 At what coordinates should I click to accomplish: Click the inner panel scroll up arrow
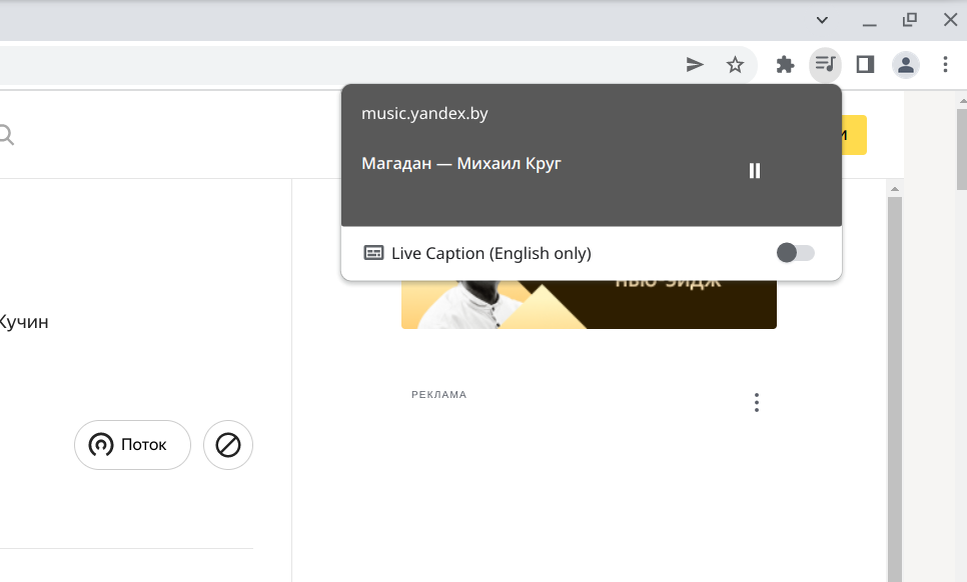pos(895,189)
